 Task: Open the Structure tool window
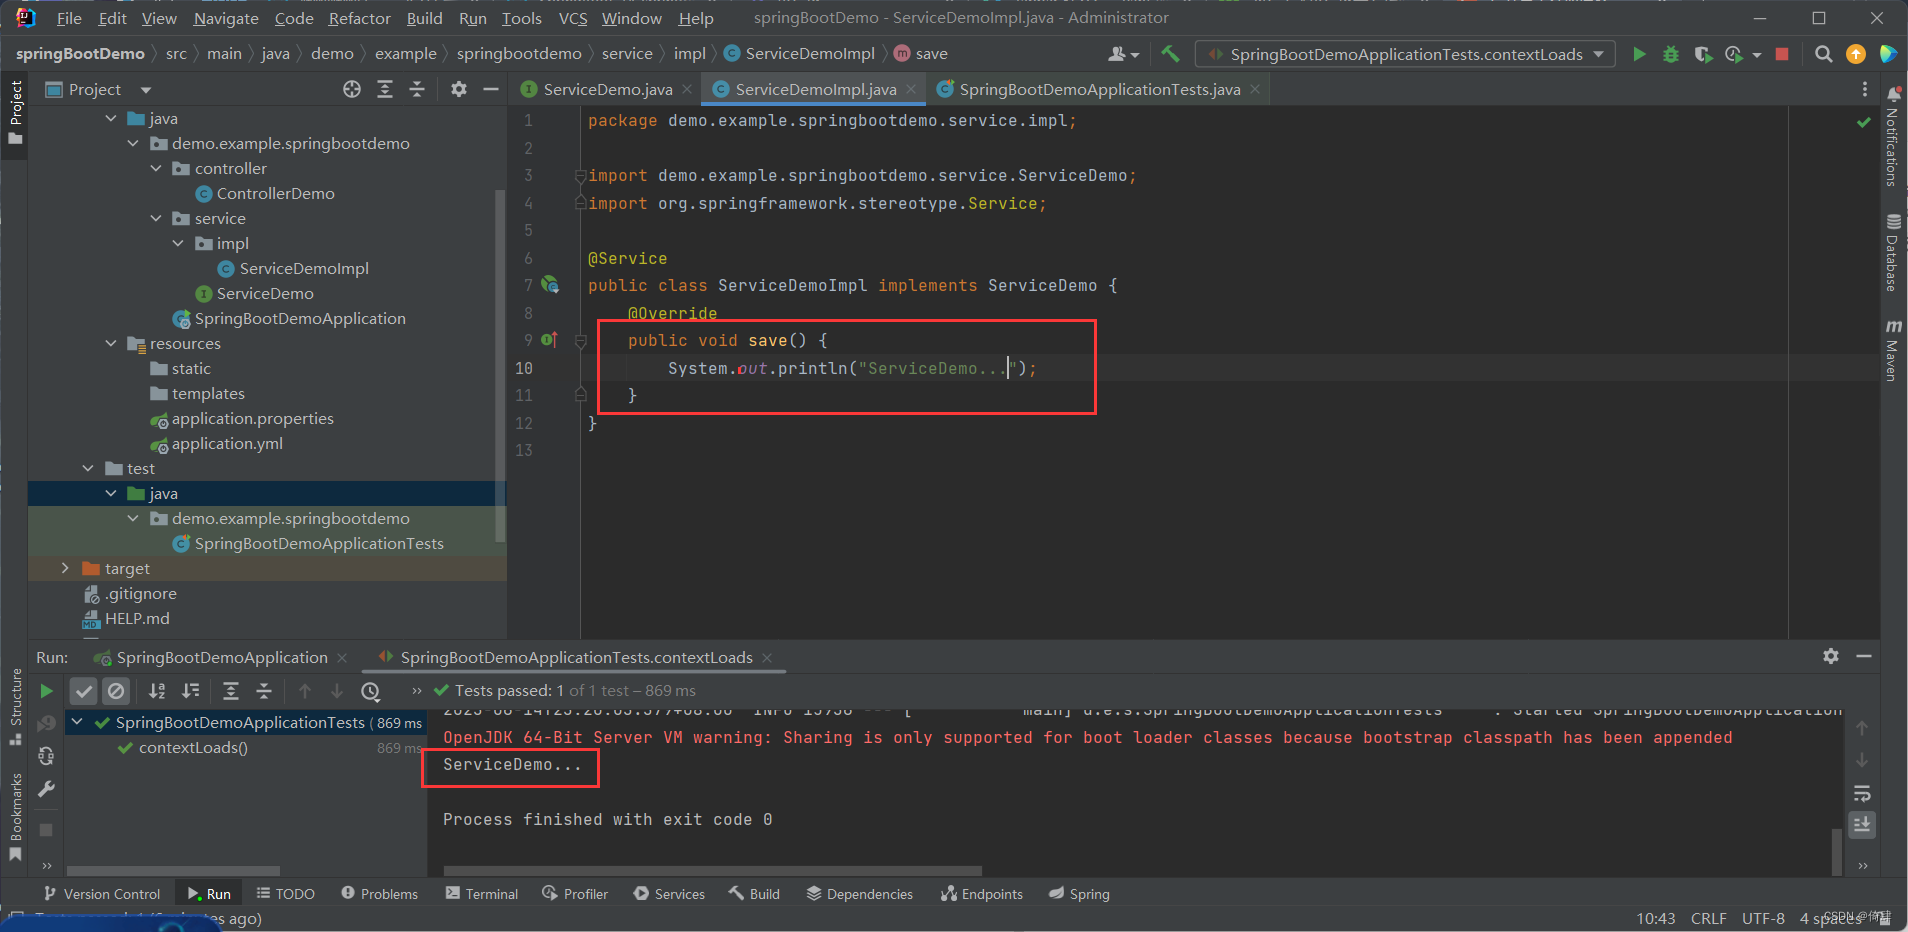(15, 706)
